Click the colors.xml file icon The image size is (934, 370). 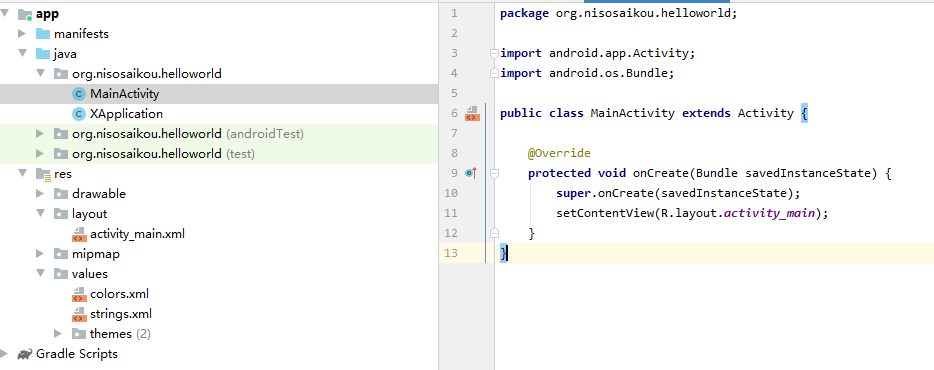tap(79, 294)
